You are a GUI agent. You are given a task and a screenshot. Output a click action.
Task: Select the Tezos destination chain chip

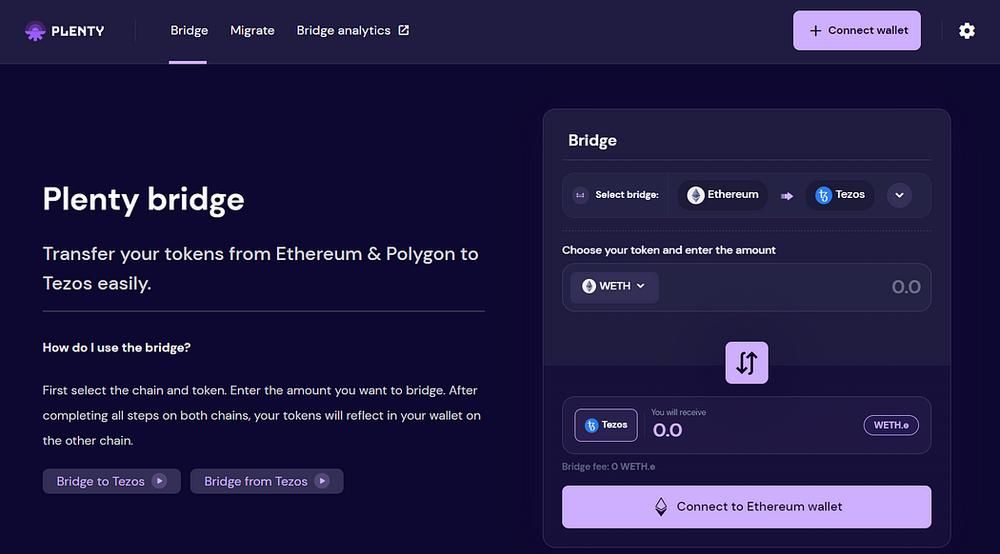click(840, 195)
